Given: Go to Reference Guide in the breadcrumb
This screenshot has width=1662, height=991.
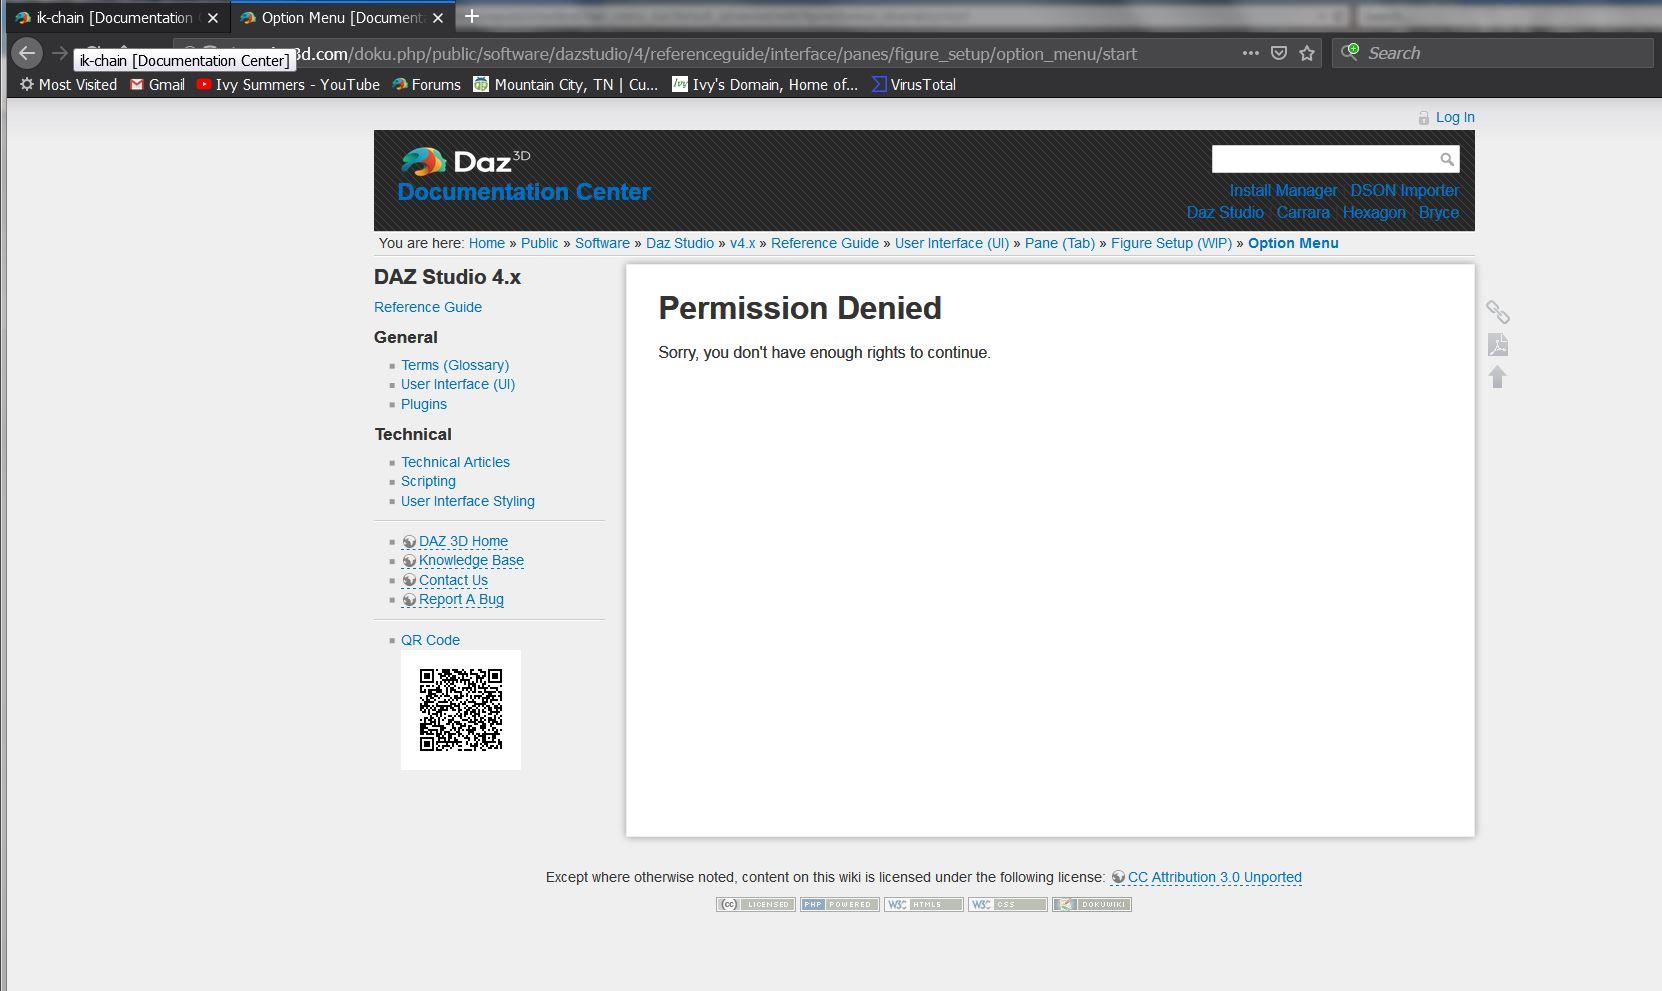Looking at the screenshot, I should (x=825, y=243).
